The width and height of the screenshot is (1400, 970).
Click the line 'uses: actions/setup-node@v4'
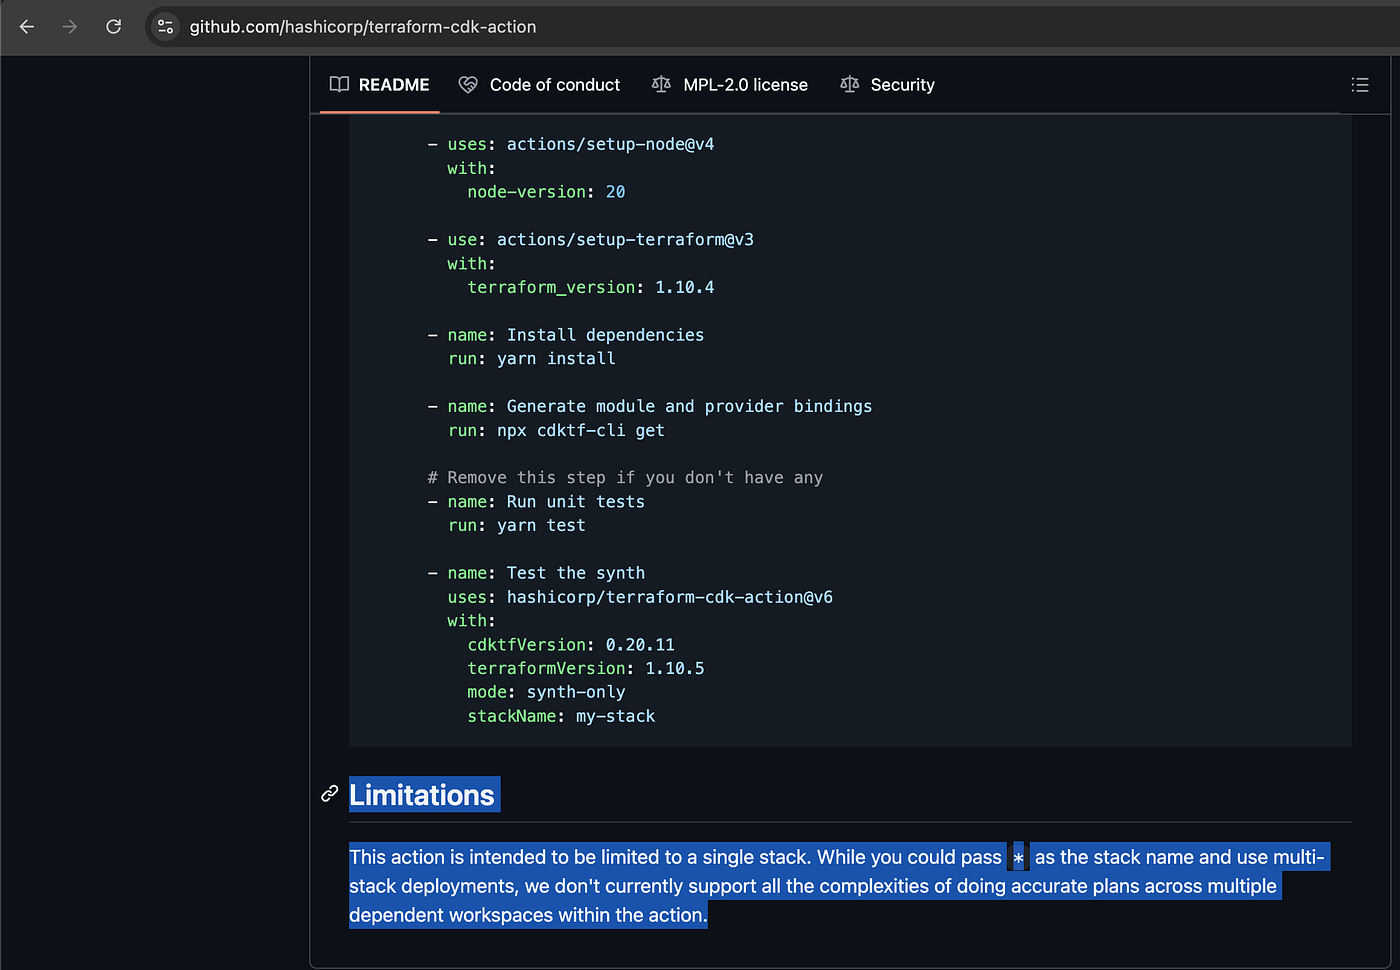coord(571,144)
